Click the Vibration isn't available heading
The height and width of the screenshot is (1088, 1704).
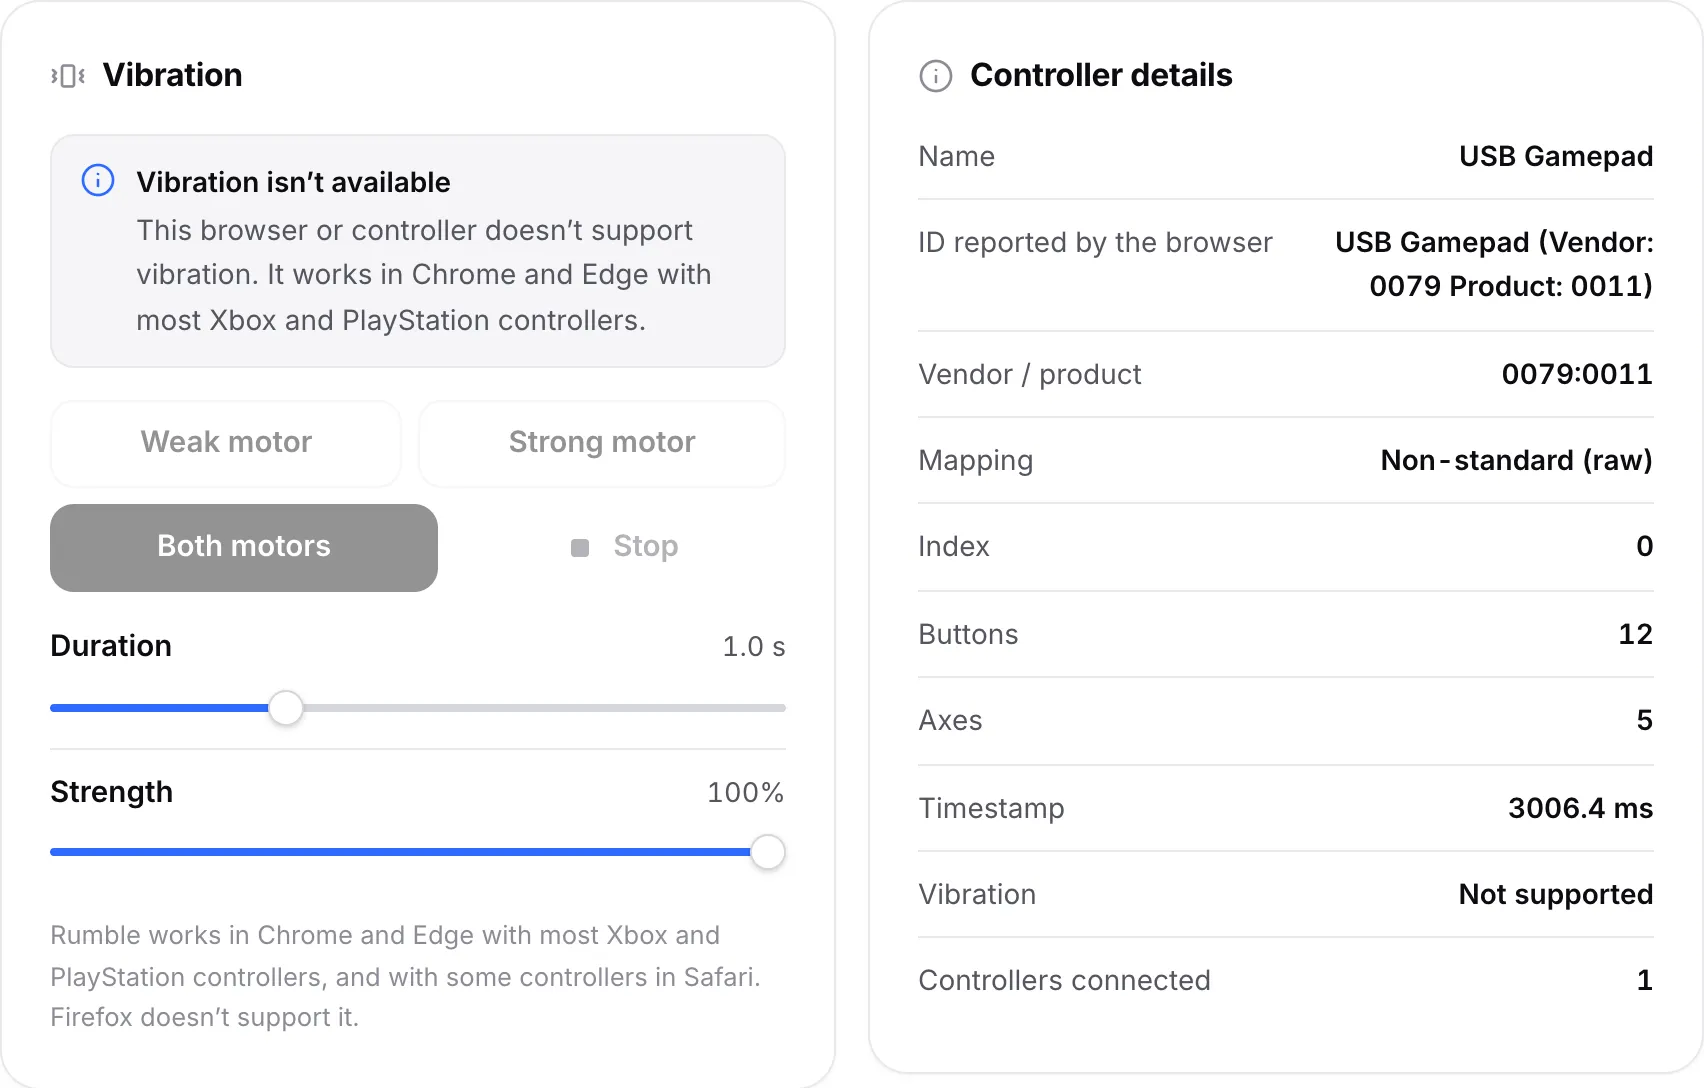[x=294, y=182]
